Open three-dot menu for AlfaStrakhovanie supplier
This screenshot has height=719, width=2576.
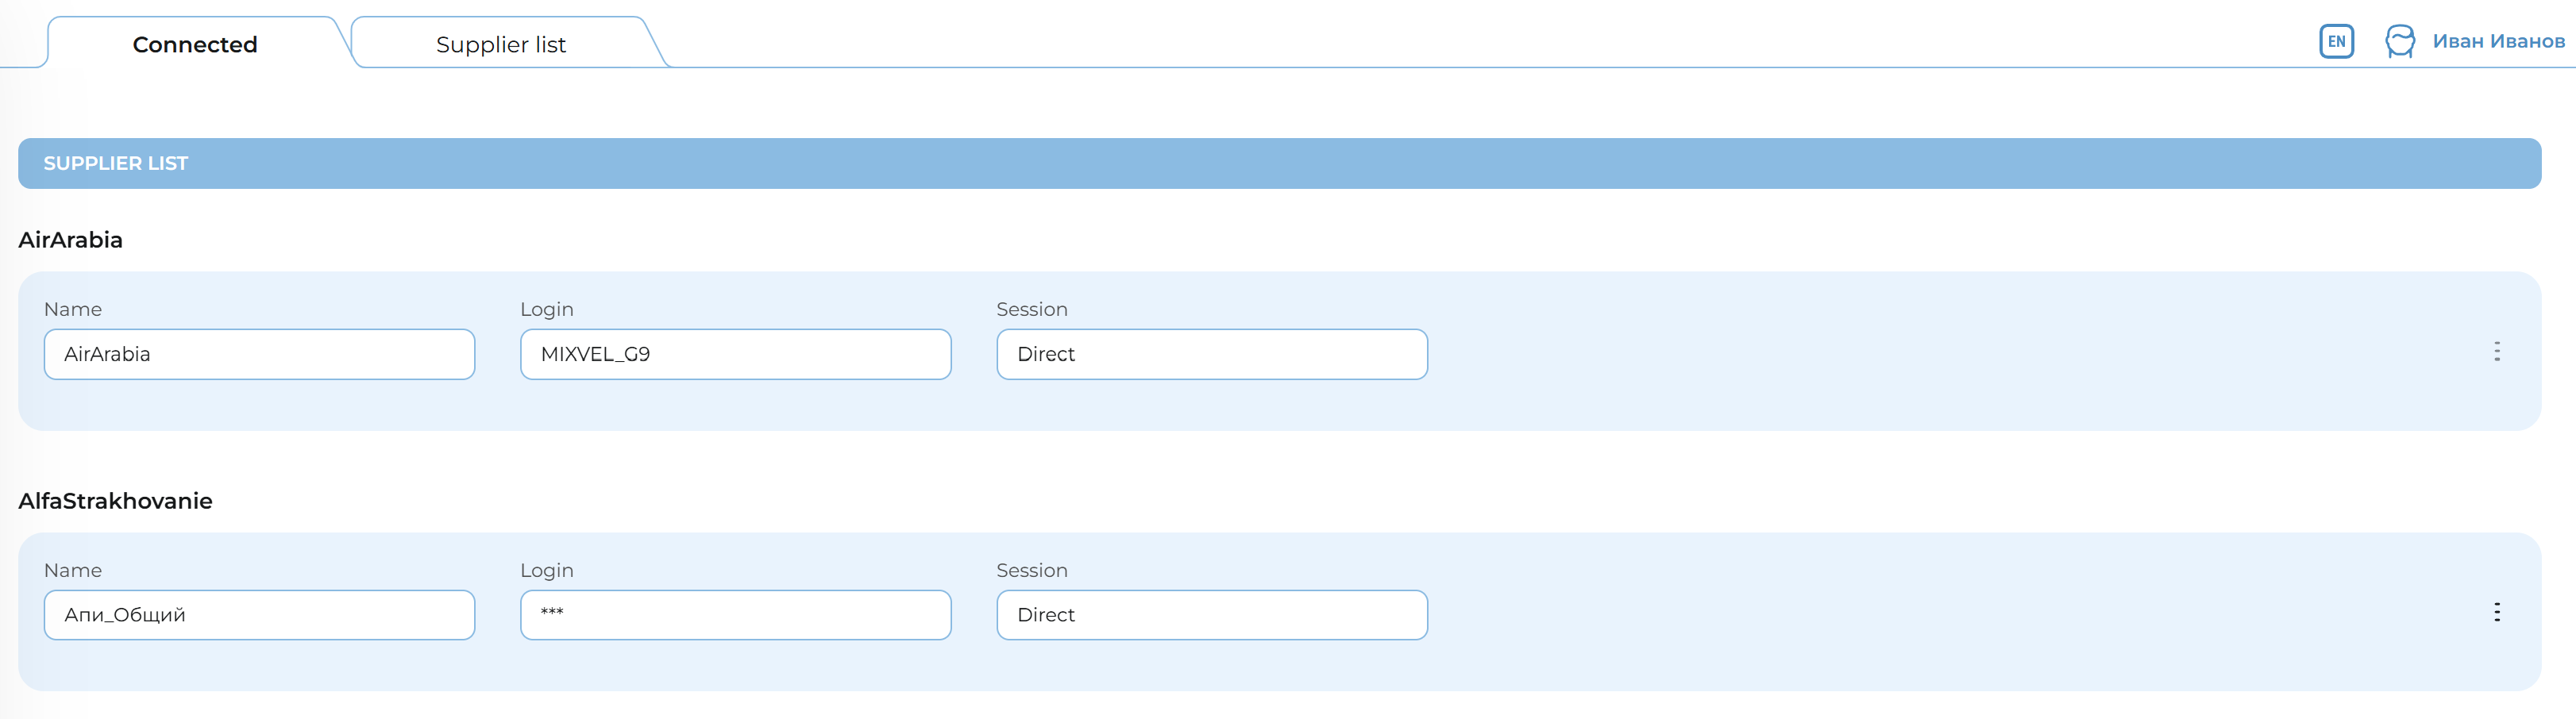point(2496,612)
